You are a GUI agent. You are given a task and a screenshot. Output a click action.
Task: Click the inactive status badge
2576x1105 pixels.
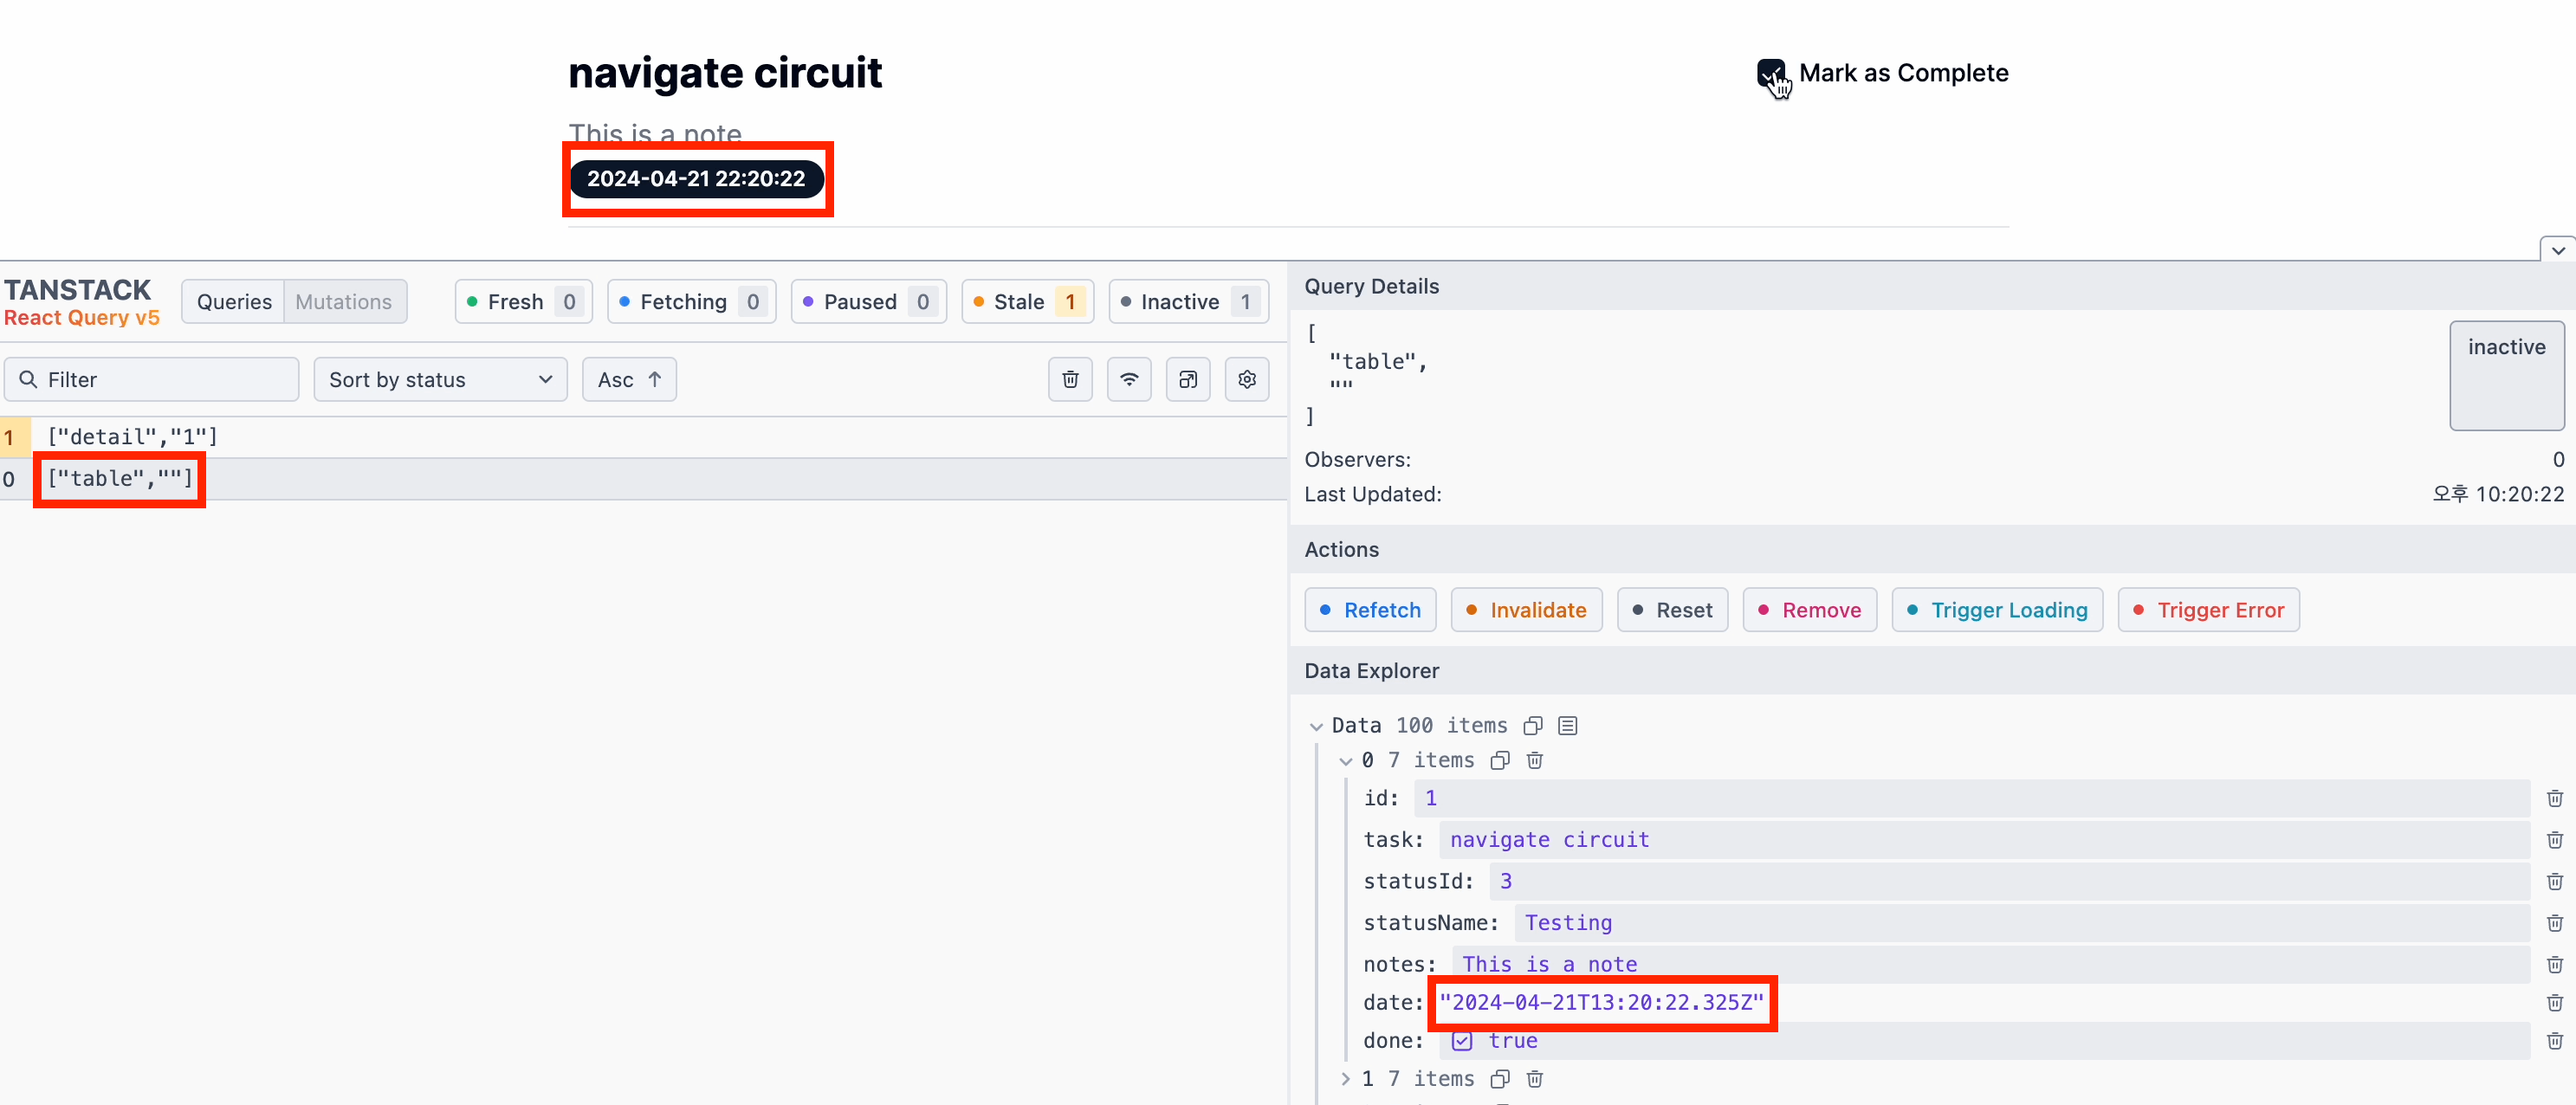[x=2506, y=375]
